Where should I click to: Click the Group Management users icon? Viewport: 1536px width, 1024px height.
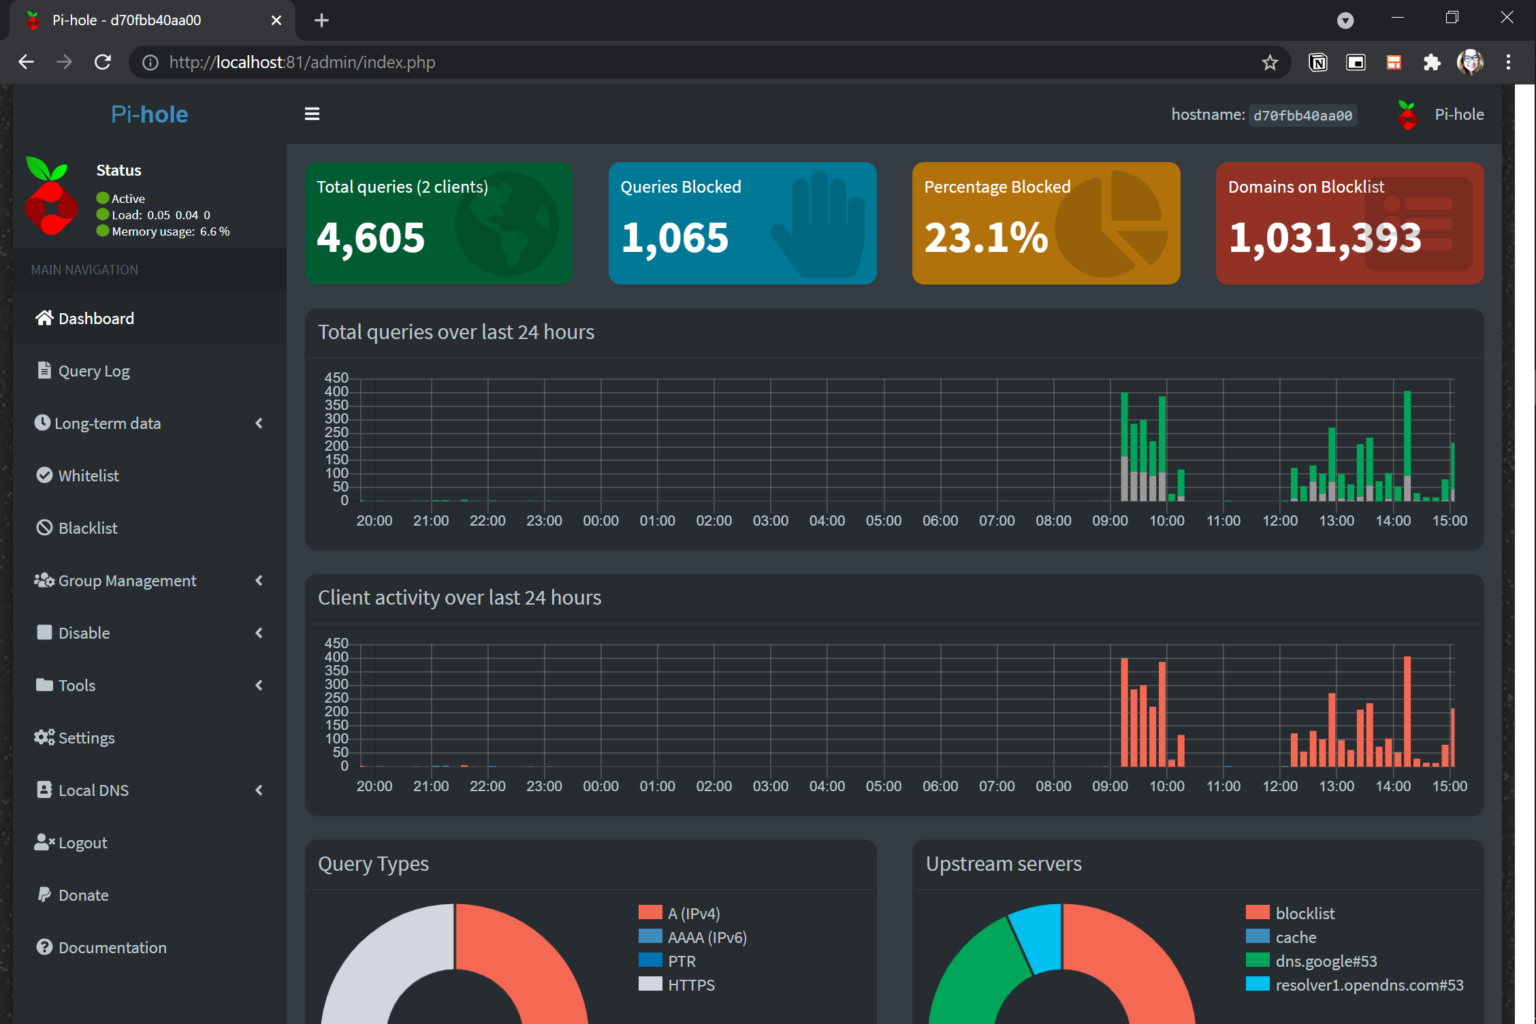pyautogui.click(x=44, y=580)
